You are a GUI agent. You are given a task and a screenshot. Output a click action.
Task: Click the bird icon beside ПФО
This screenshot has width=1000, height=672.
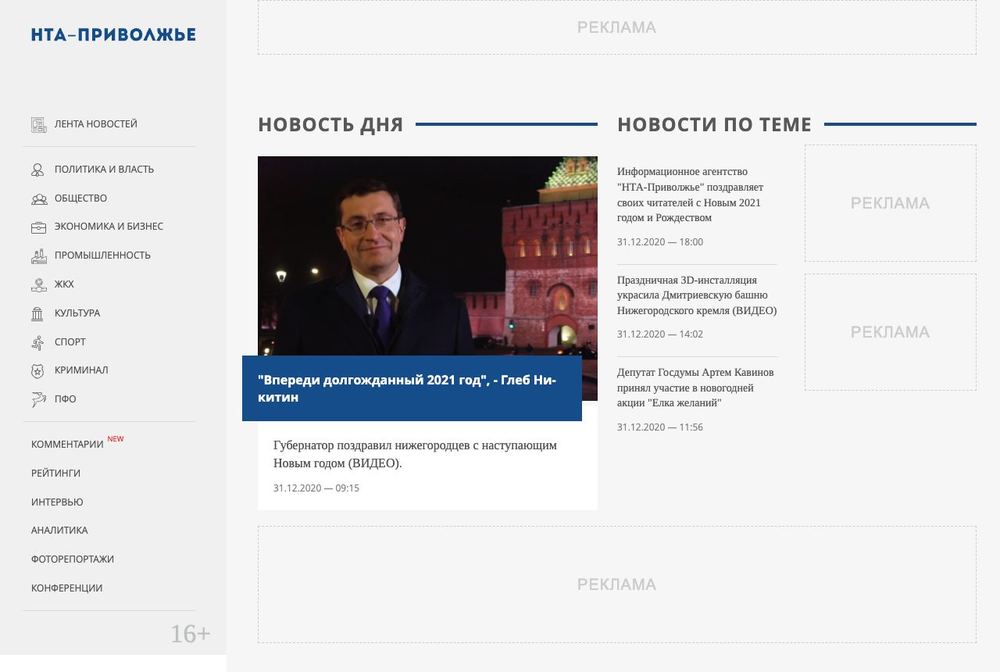point(38,399)
